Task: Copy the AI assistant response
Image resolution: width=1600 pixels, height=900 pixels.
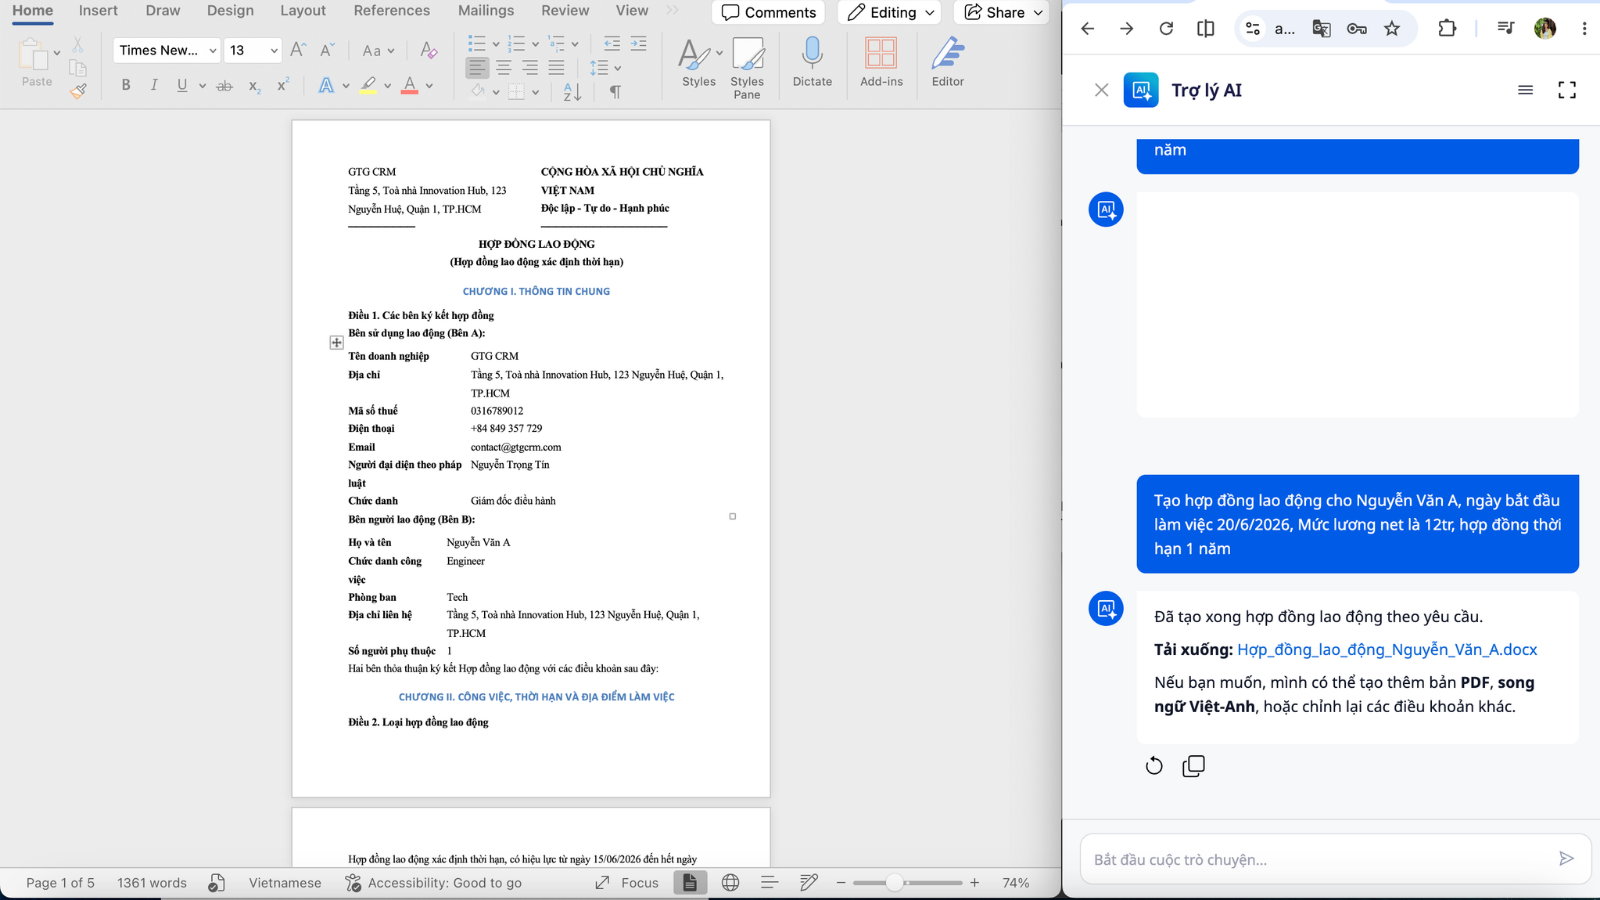Action: pyautogui.click(x=1194, y=766)
